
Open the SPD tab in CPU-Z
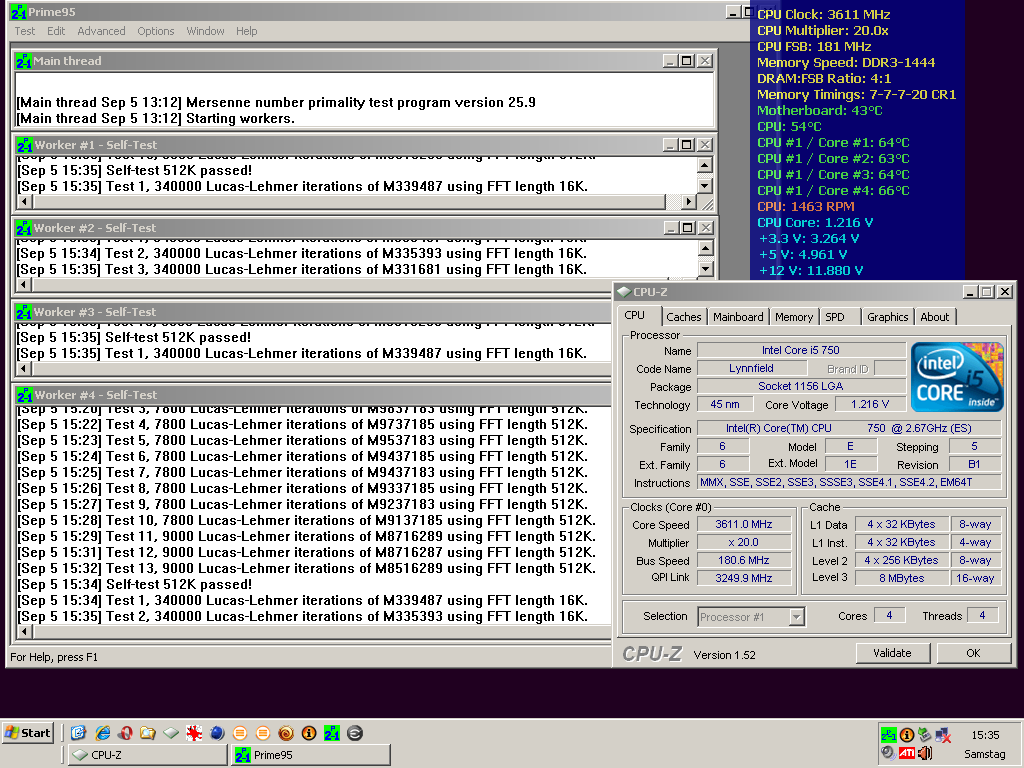[x=835, y=317]
